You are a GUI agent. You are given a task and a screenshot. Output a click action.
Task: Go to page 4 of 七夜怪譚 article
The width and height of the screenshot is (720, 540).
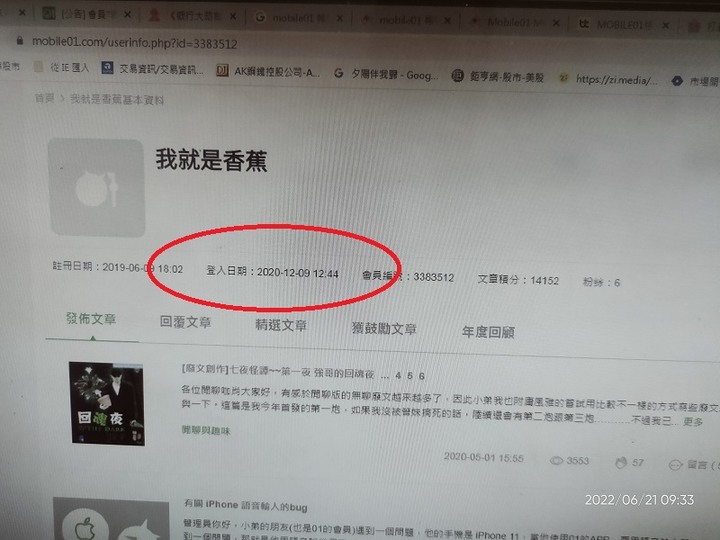(x=398, y=375)
